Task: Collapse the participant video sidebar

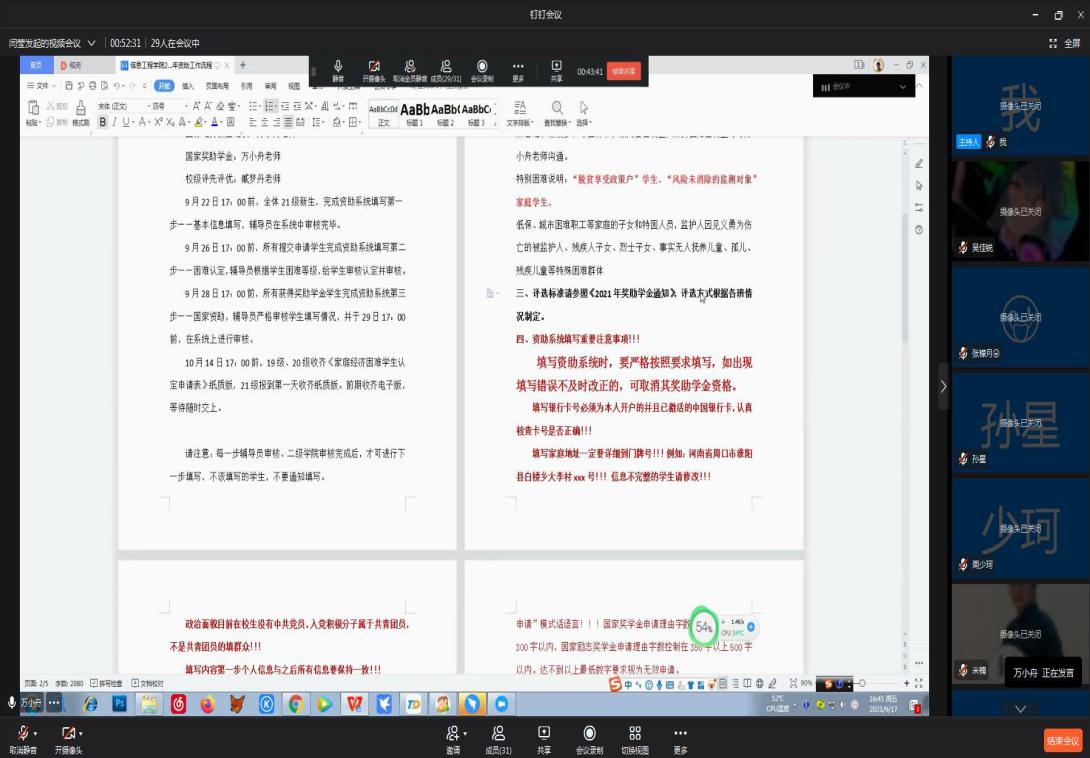Action: pos(942,386)
